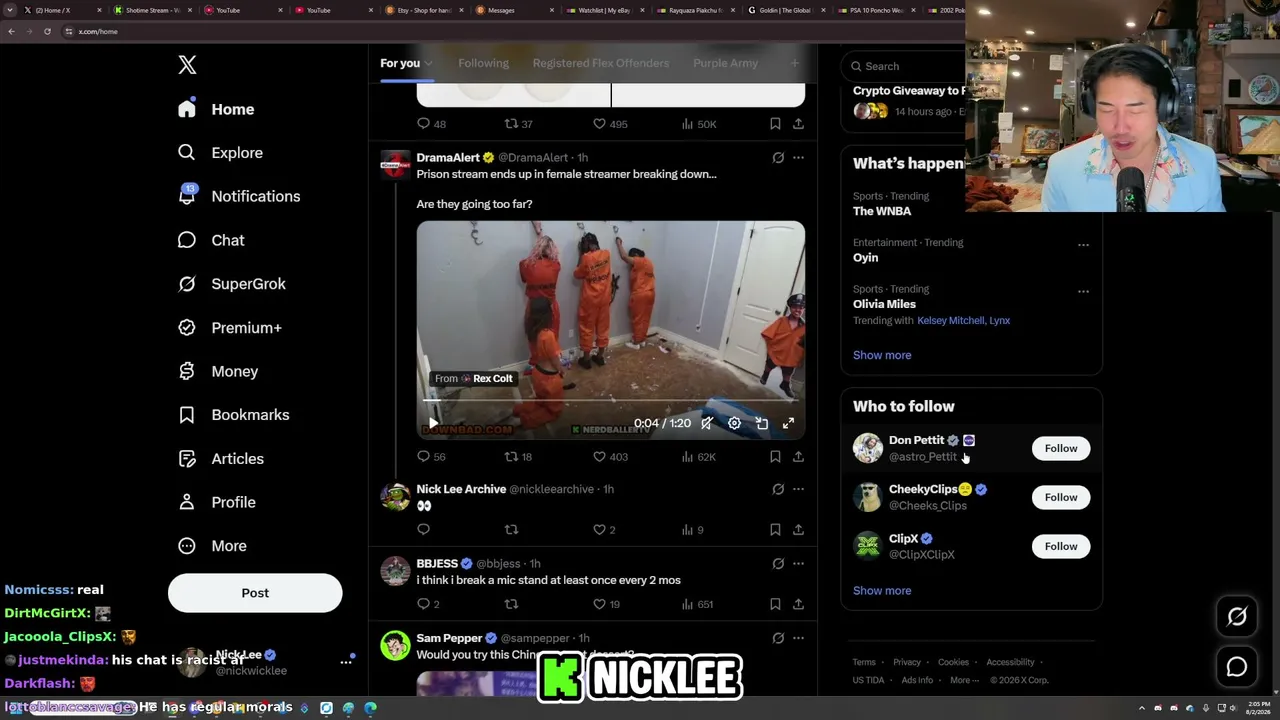Switch to the Etsy browser tab
Viewport: 1280px width, 720px height.
tap(425, 10)
